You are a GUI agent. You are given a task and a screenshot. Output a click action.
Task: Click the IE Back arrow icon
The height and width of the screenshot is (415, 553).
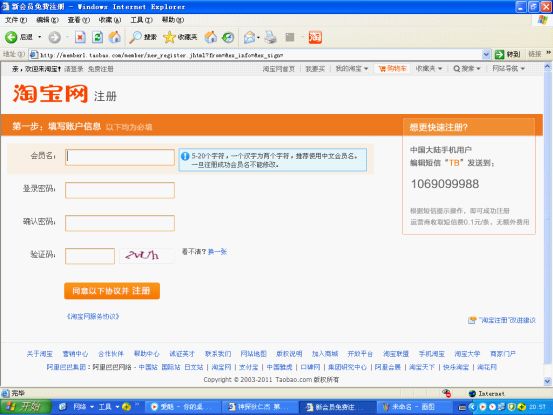coord(11,37)
